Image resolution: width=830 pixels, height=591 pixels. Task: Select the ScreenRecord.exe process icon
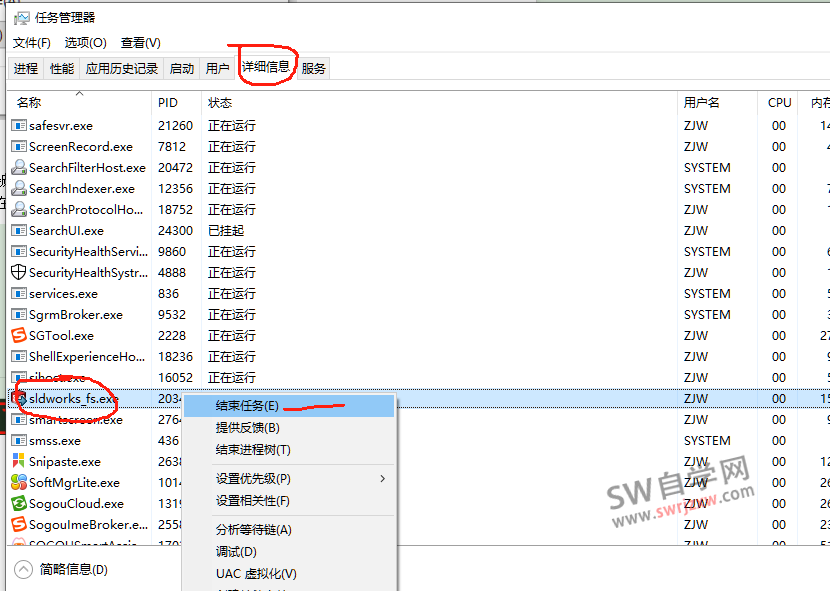18,146
